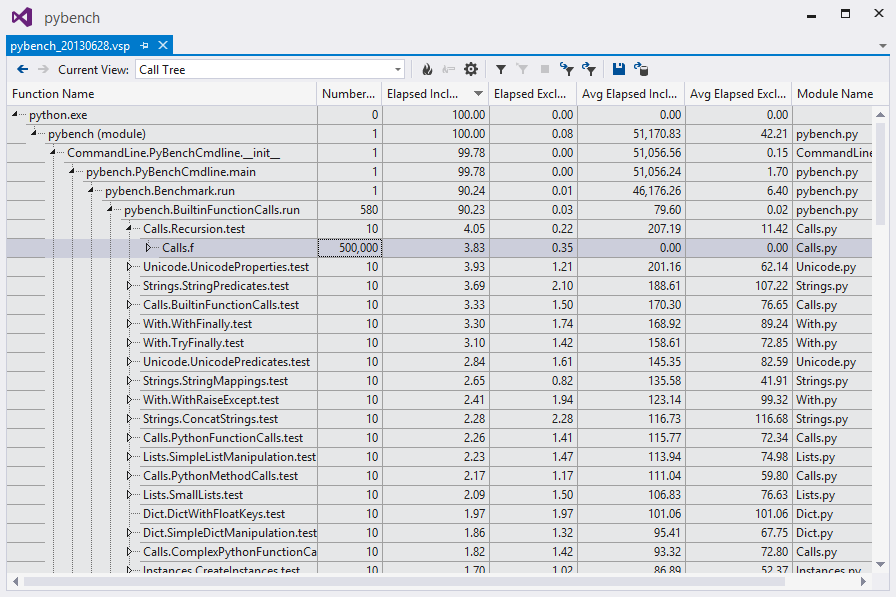896x597 pixels.
Task: Expand Calls.BuiltinFunctionCalls.test node
Action: [129, 304]
